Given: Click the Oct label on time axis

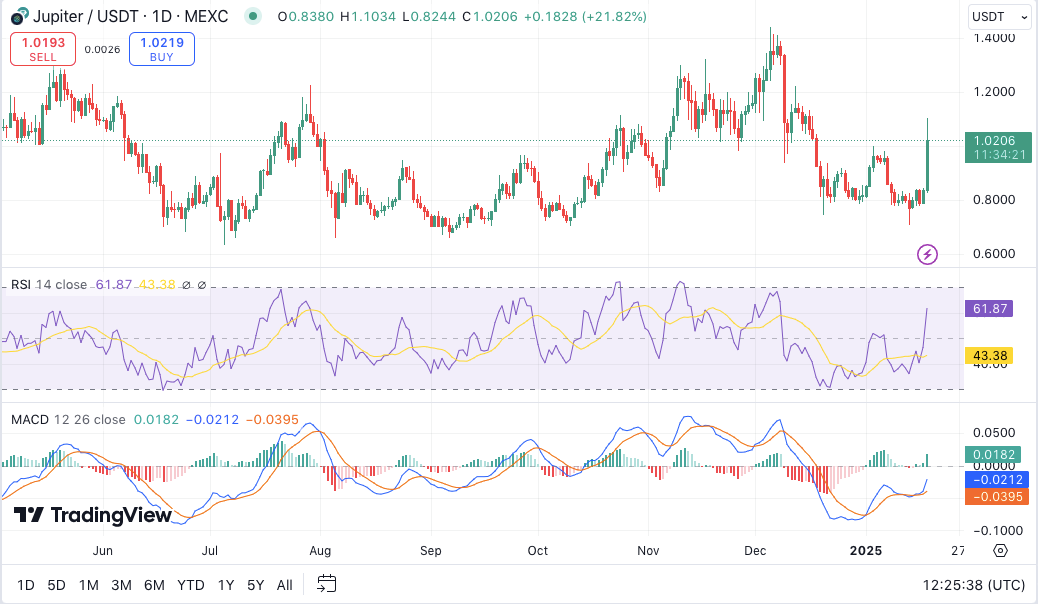Looking at the screenshot, I should click(x=538, y=550).
